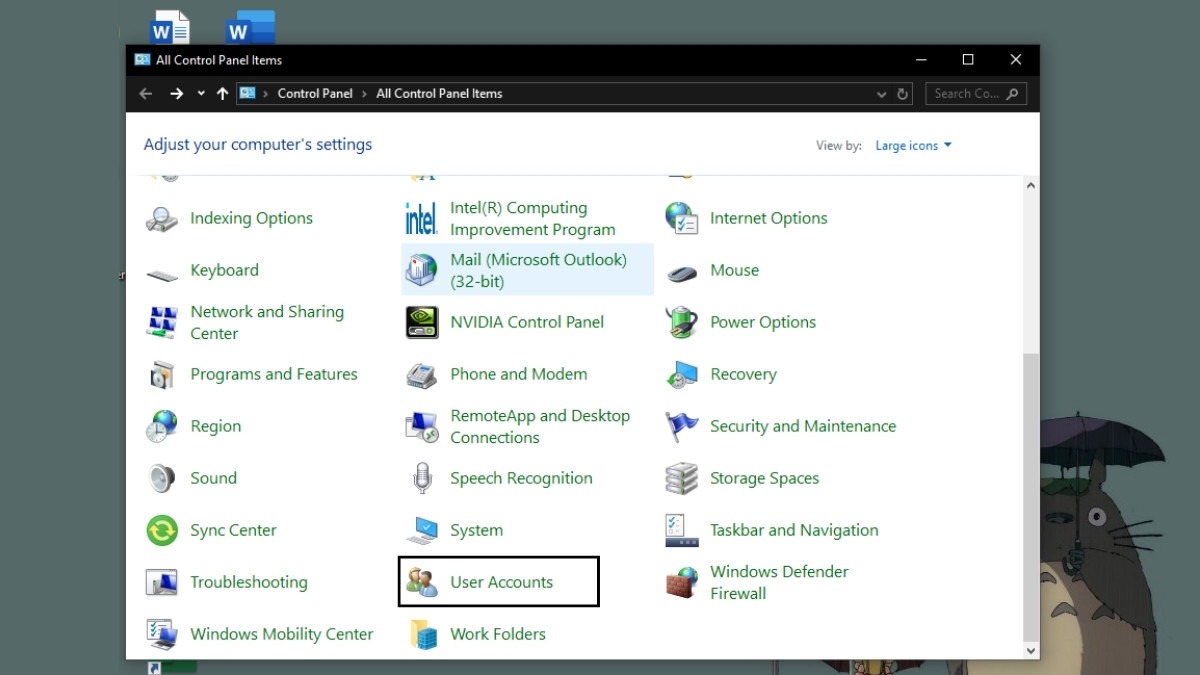Click the Control Panel breadcrumb segment
Image resolution: width=1200 pixels, height=675 pixels.
coord(315,94)
